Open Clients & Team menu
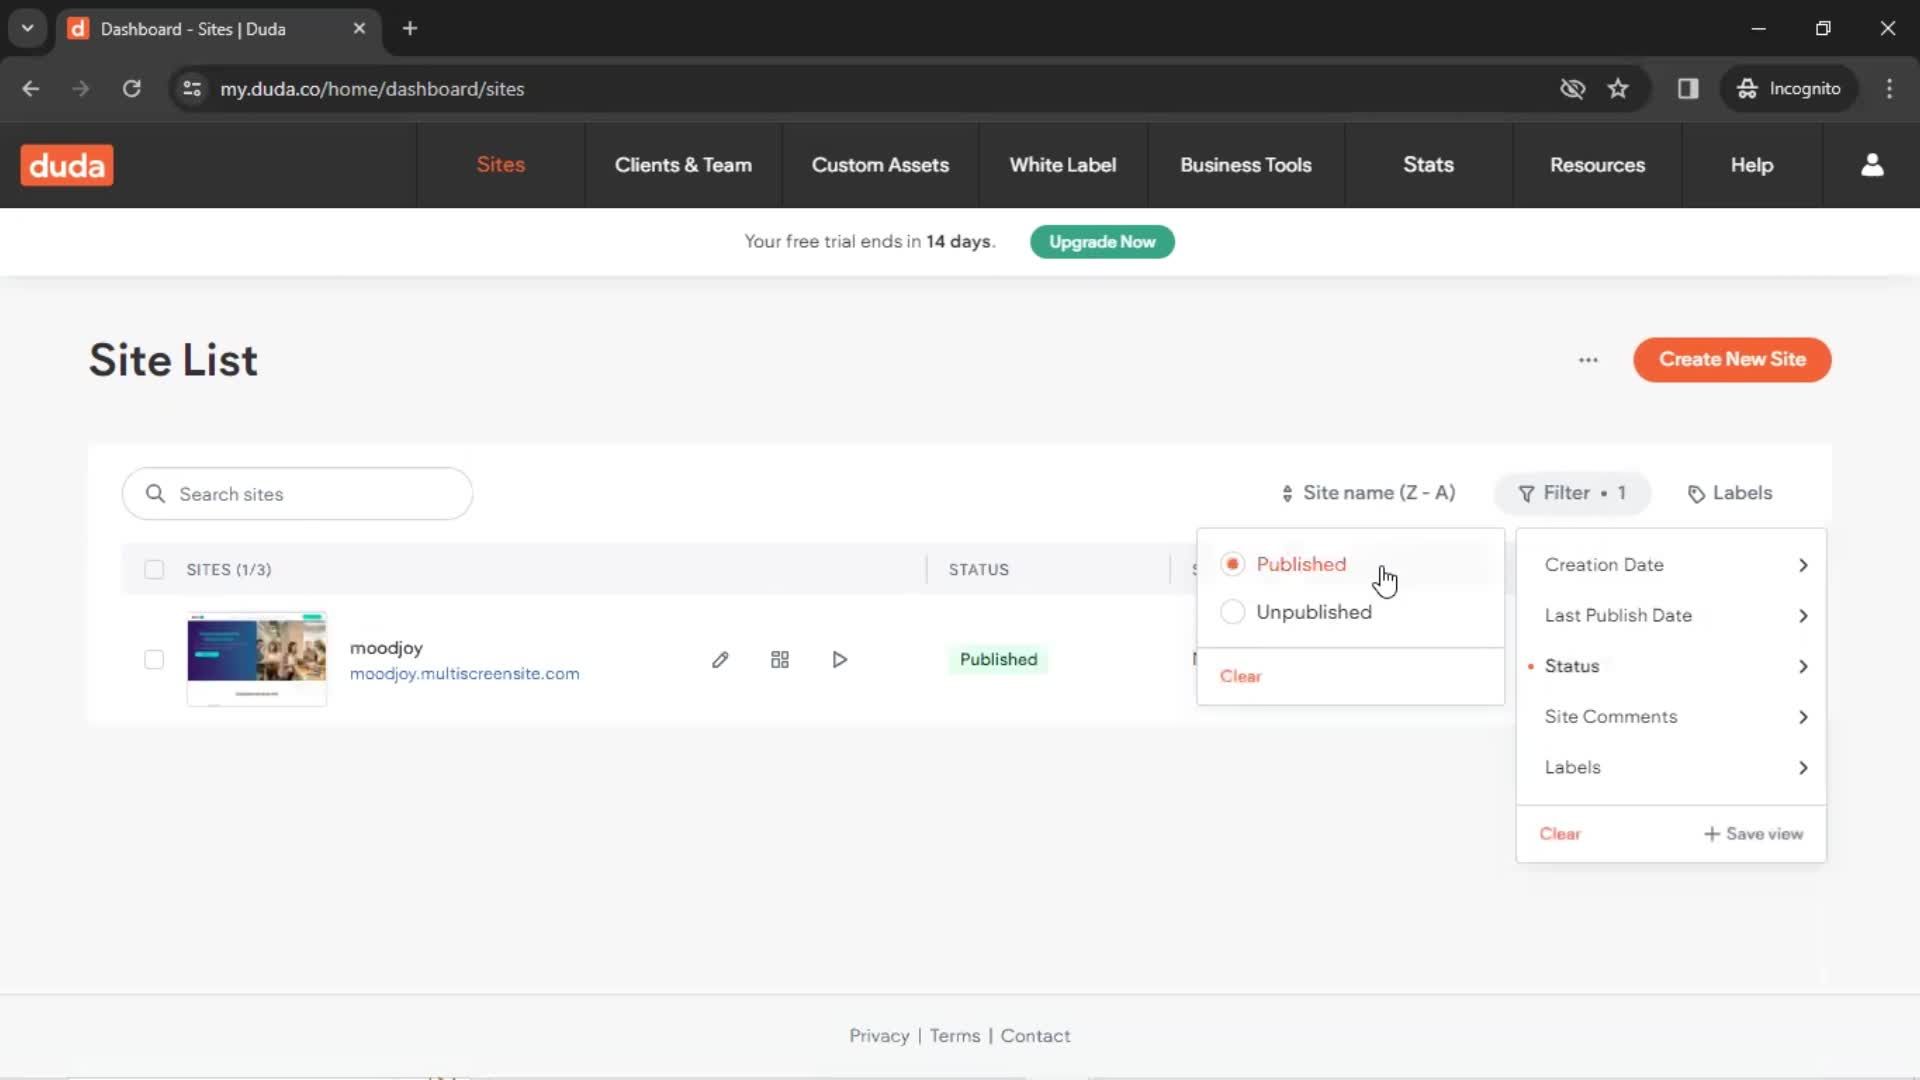Image resolution: width=1920 pixels, height=1080 pixels. click(683, 165)
